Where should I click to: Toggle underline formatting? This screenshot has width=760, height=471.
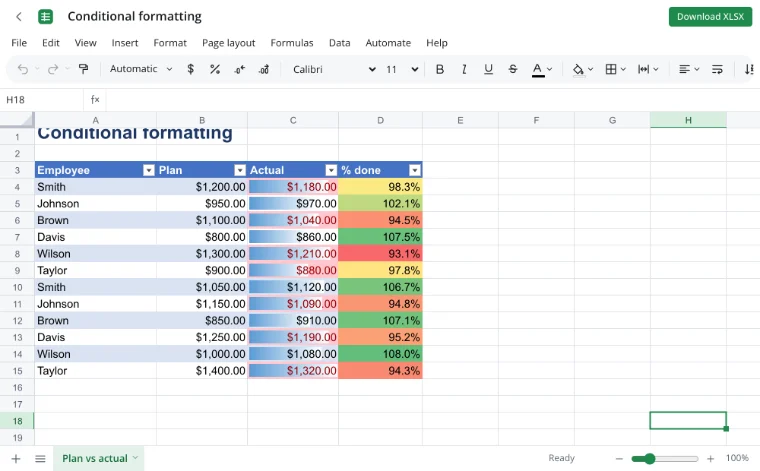click(x=488, y=69)
